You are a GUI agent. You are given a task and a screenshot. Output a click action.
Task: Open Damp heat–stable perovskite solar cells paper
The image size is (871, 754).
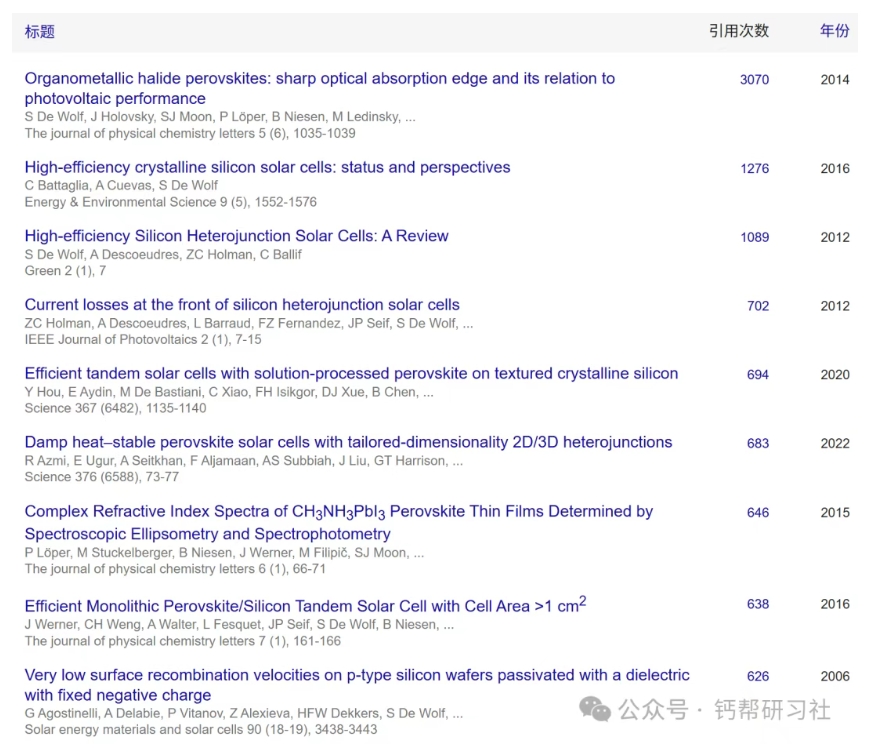(x=348, y=442)
